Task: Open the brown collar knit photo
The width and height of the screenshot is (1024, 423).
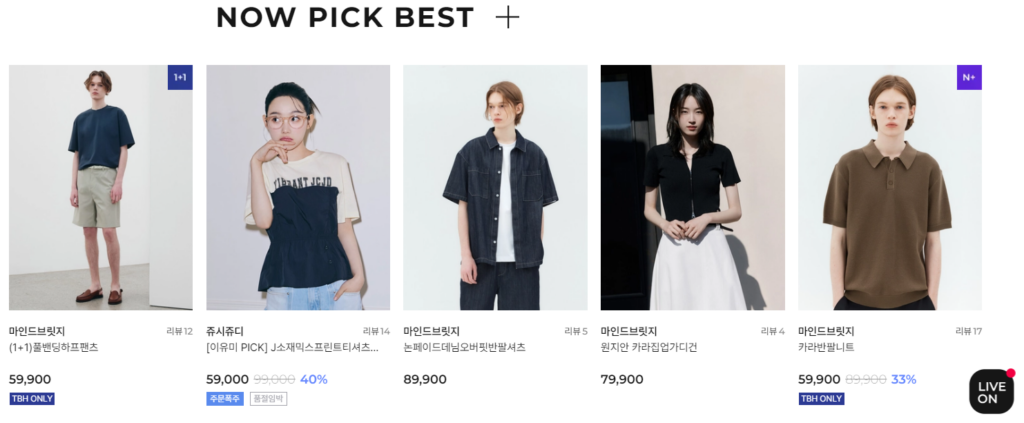Action: click(889, 187)
